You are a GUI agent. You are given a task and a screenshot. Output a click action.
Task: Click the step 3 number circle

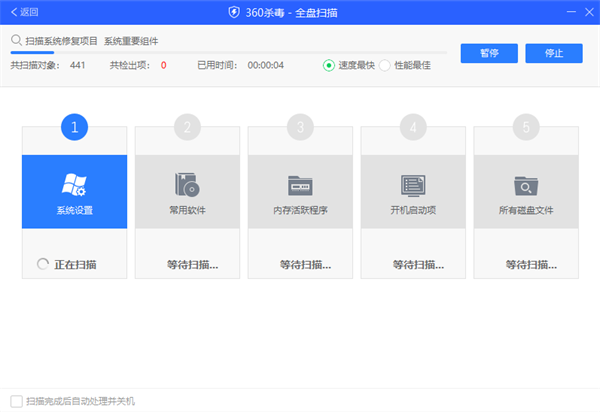[x=300, y=127]
